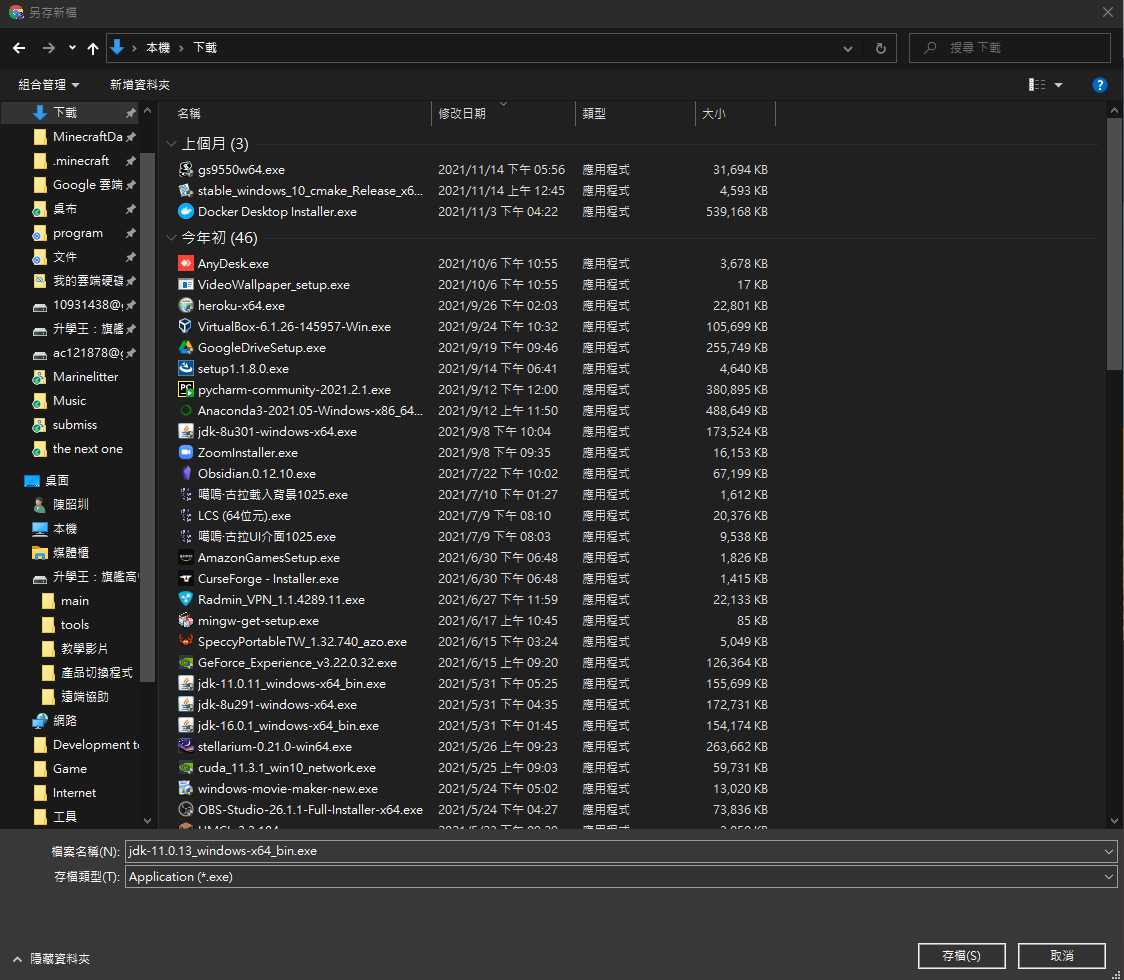Select the CurseForge - Installer.exe icon

[186, 578]
